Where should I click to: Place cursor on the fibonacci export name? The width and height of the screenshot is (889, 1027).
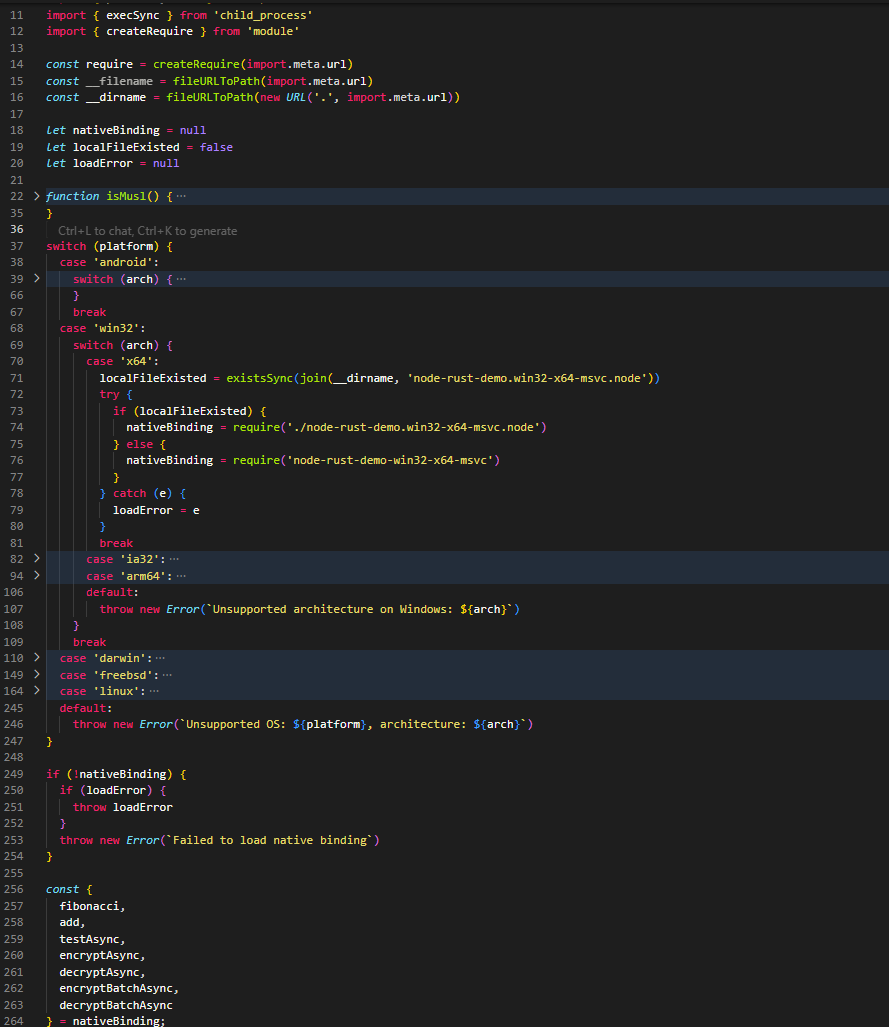(92, 906)
